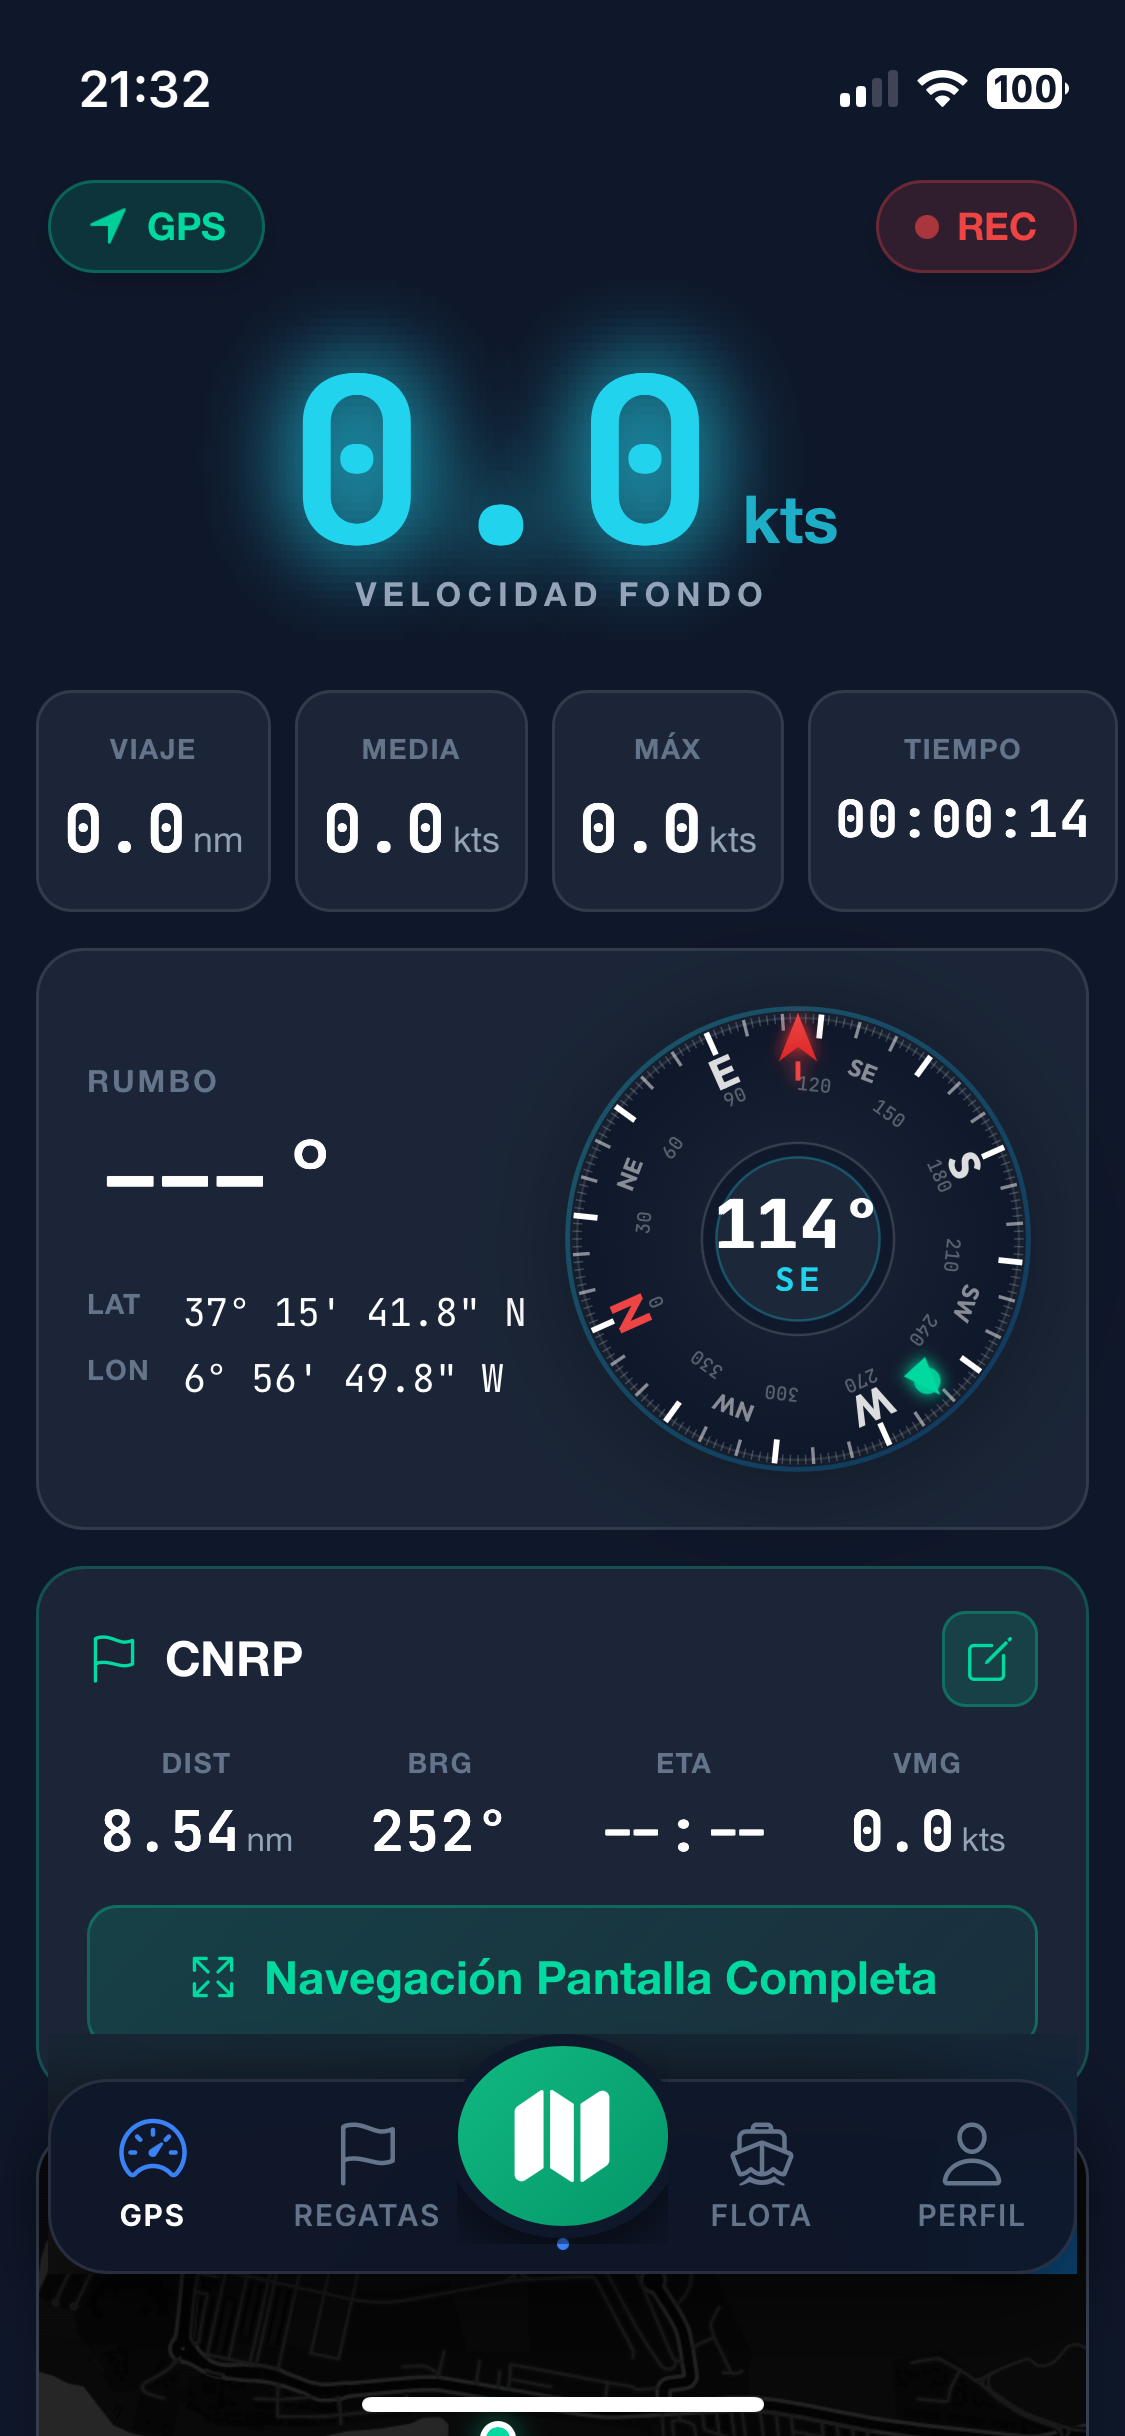Viewport: 1125px width, 2436px height.
Task: Tap the CNRP waypoint flag icon
Action: point(113,1659)
